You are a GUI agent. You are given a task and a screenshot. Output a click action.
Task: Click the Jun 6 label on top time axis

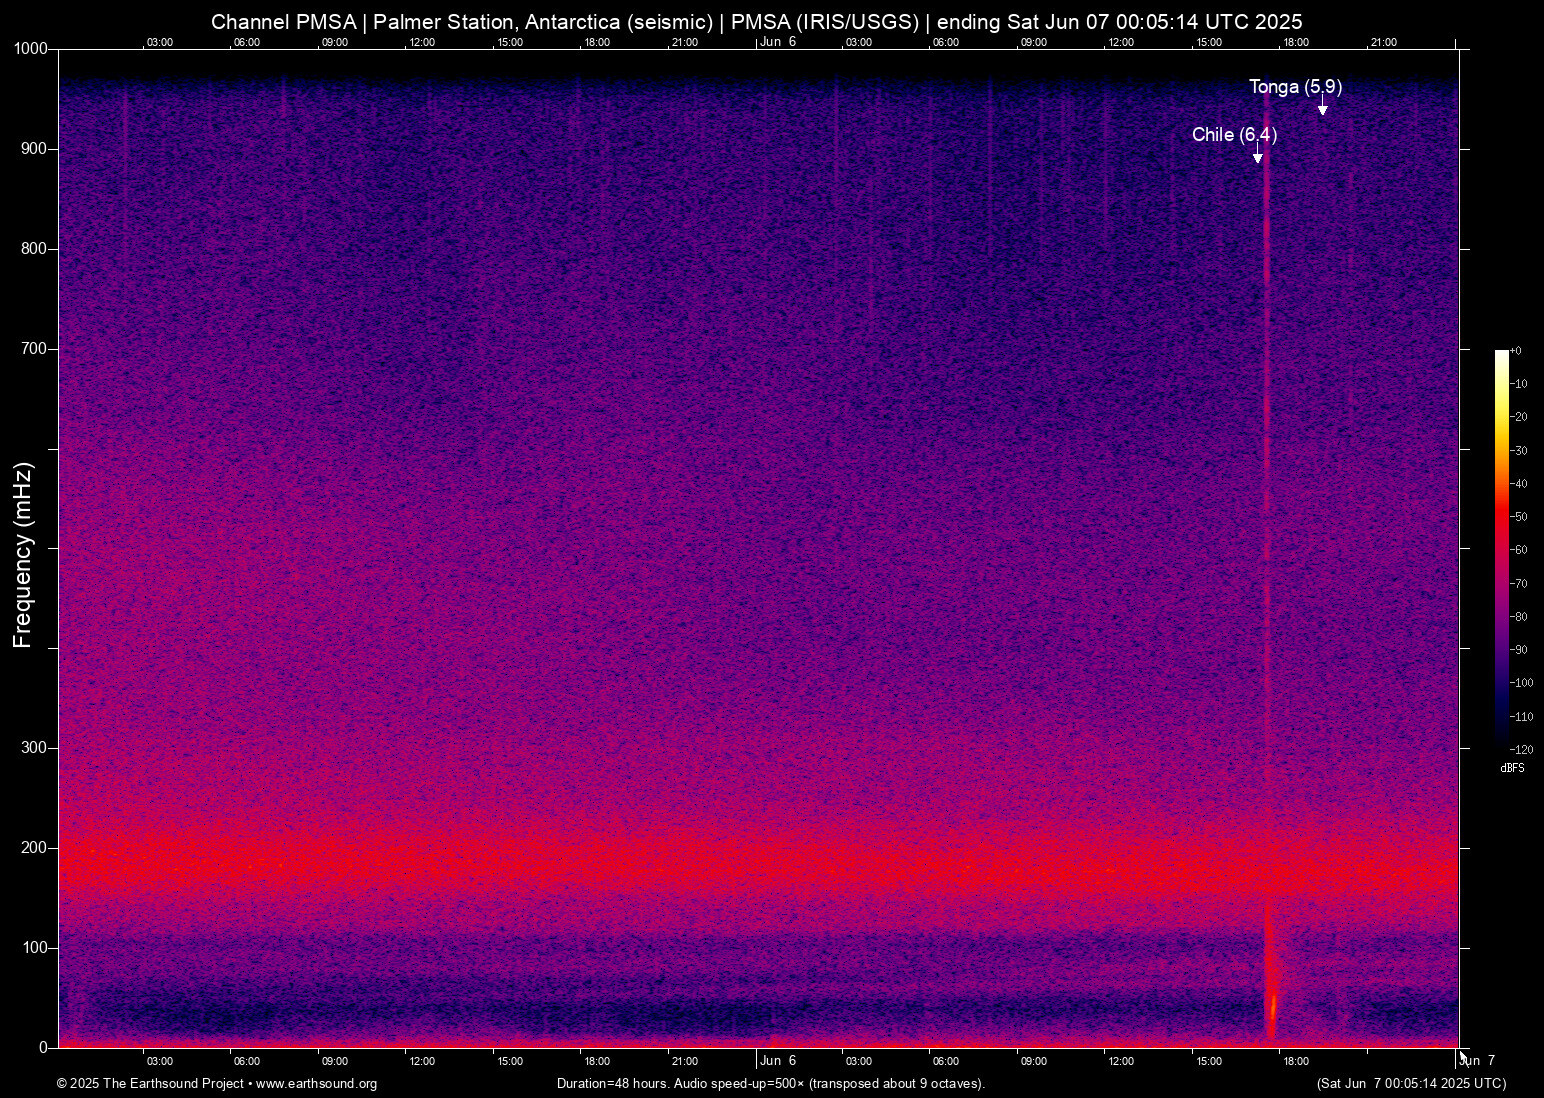pos(778,42)
